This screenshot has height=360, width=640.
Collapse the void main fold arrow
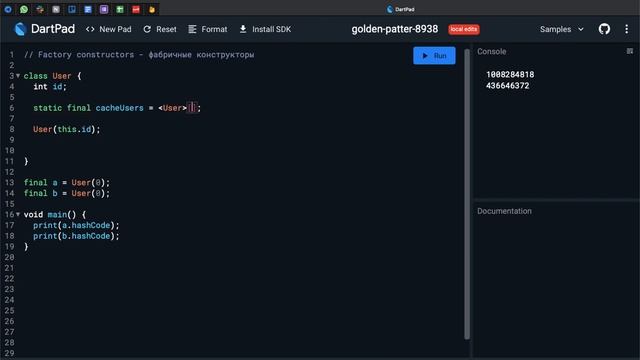click(x=18, y=214)
